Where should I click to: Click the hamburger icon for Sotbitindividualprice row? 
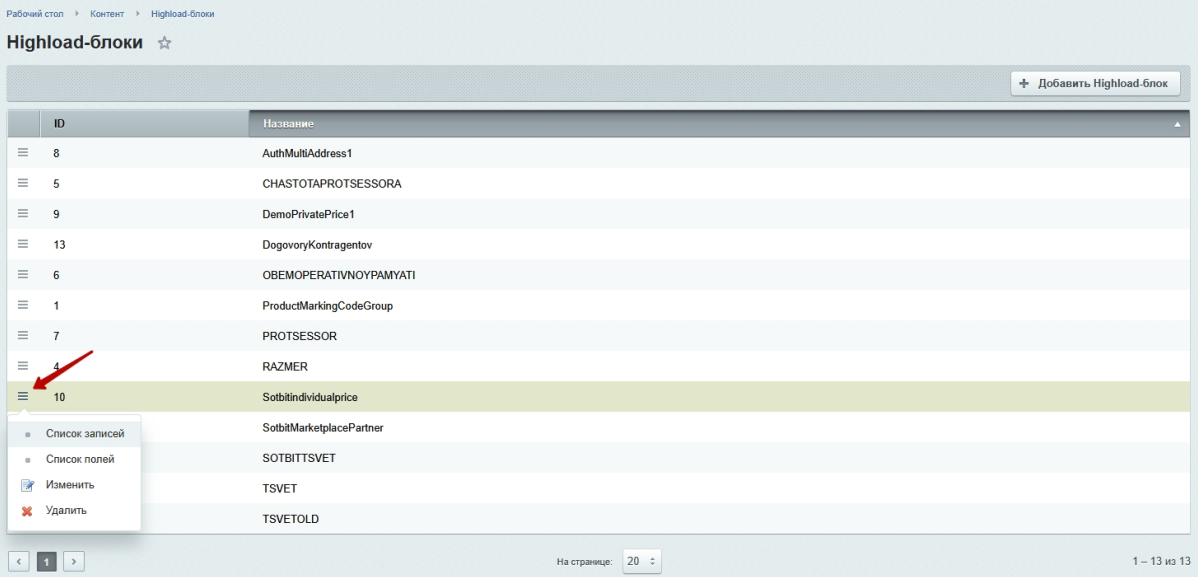[x=23, y=397]
